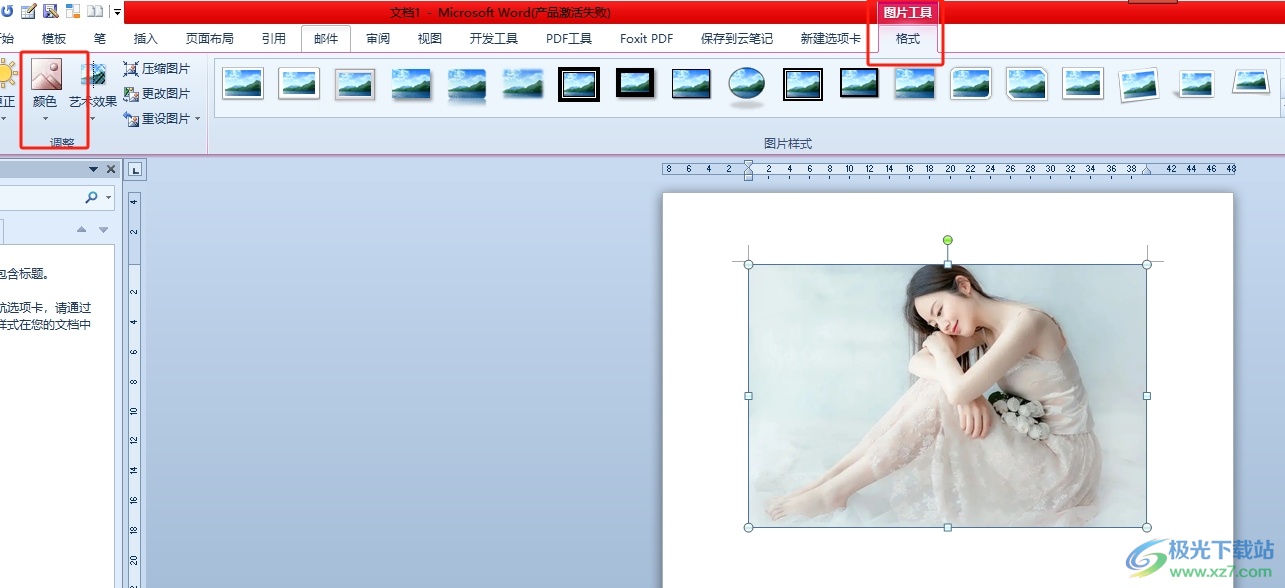Click the green rotation handle above the image

tap(948, 240)
